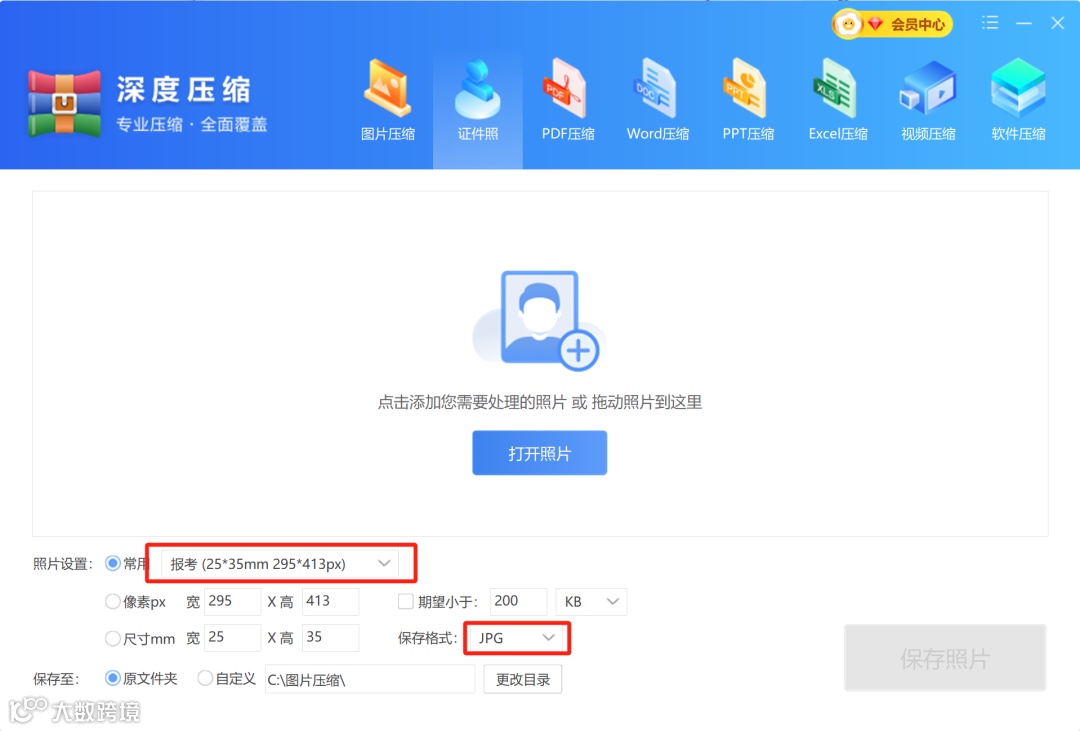The image size is (1080, 731).
Task: Open the Excel压缩 tool
Action: [x=838, y=101]
